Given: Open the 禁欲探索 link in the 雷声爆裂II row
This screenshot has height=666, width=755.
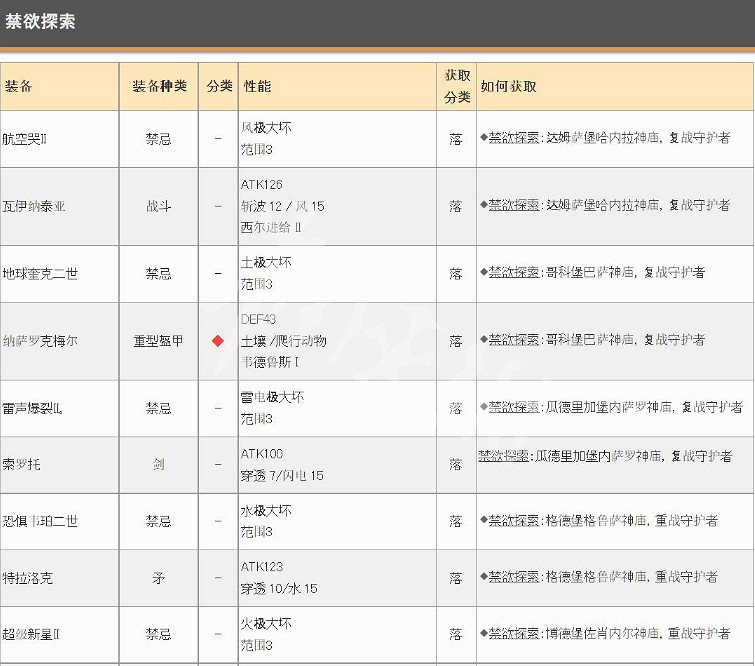Looking at the screenshot, I should (514, 407).
